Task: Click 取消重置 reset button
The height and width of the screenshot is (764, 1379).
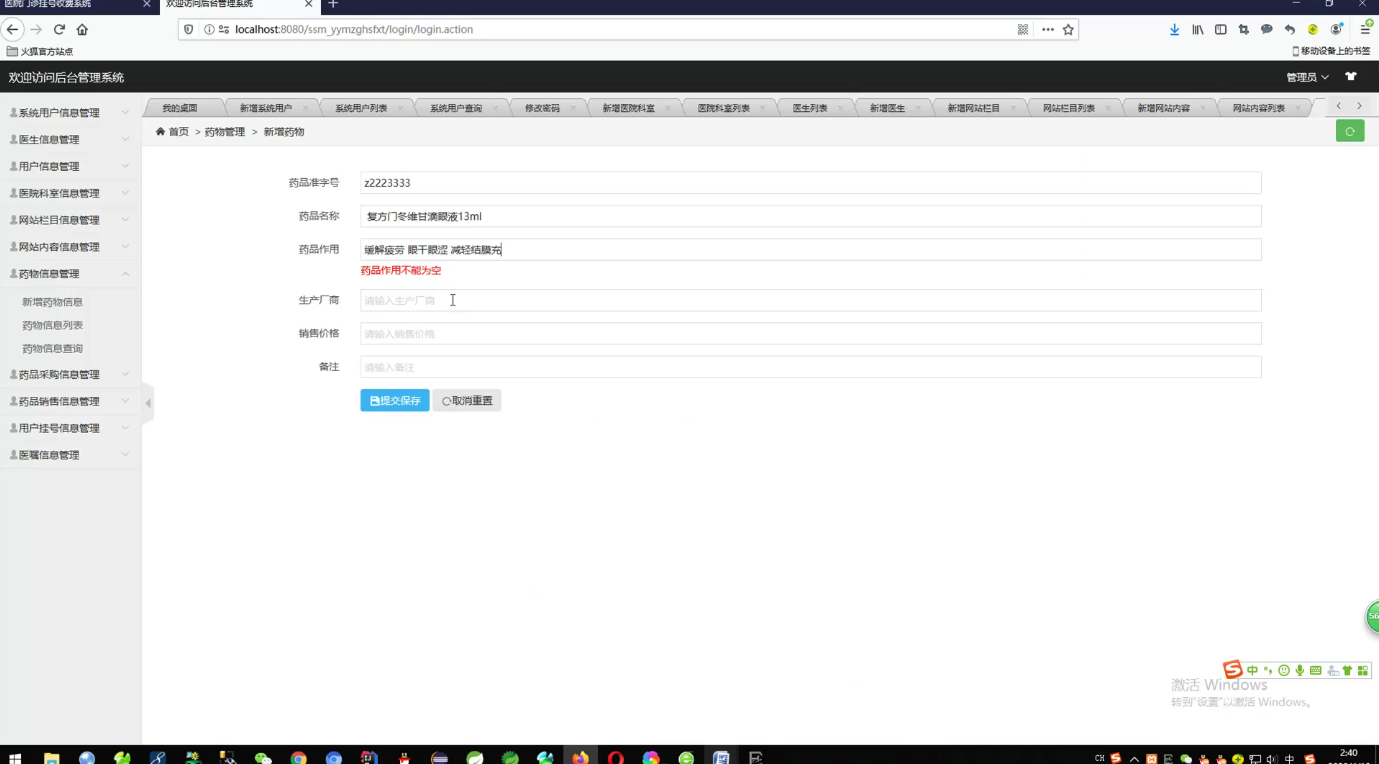Action: pos(467,400)
